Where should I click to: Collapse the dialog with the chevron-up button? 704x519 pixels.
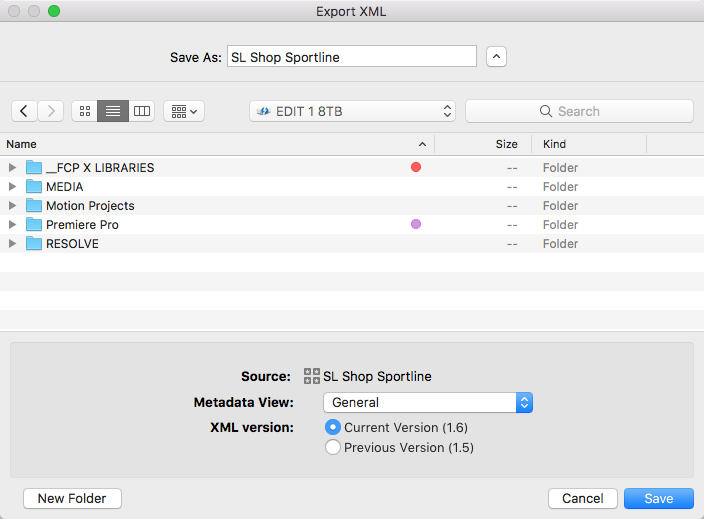[496, 57]
